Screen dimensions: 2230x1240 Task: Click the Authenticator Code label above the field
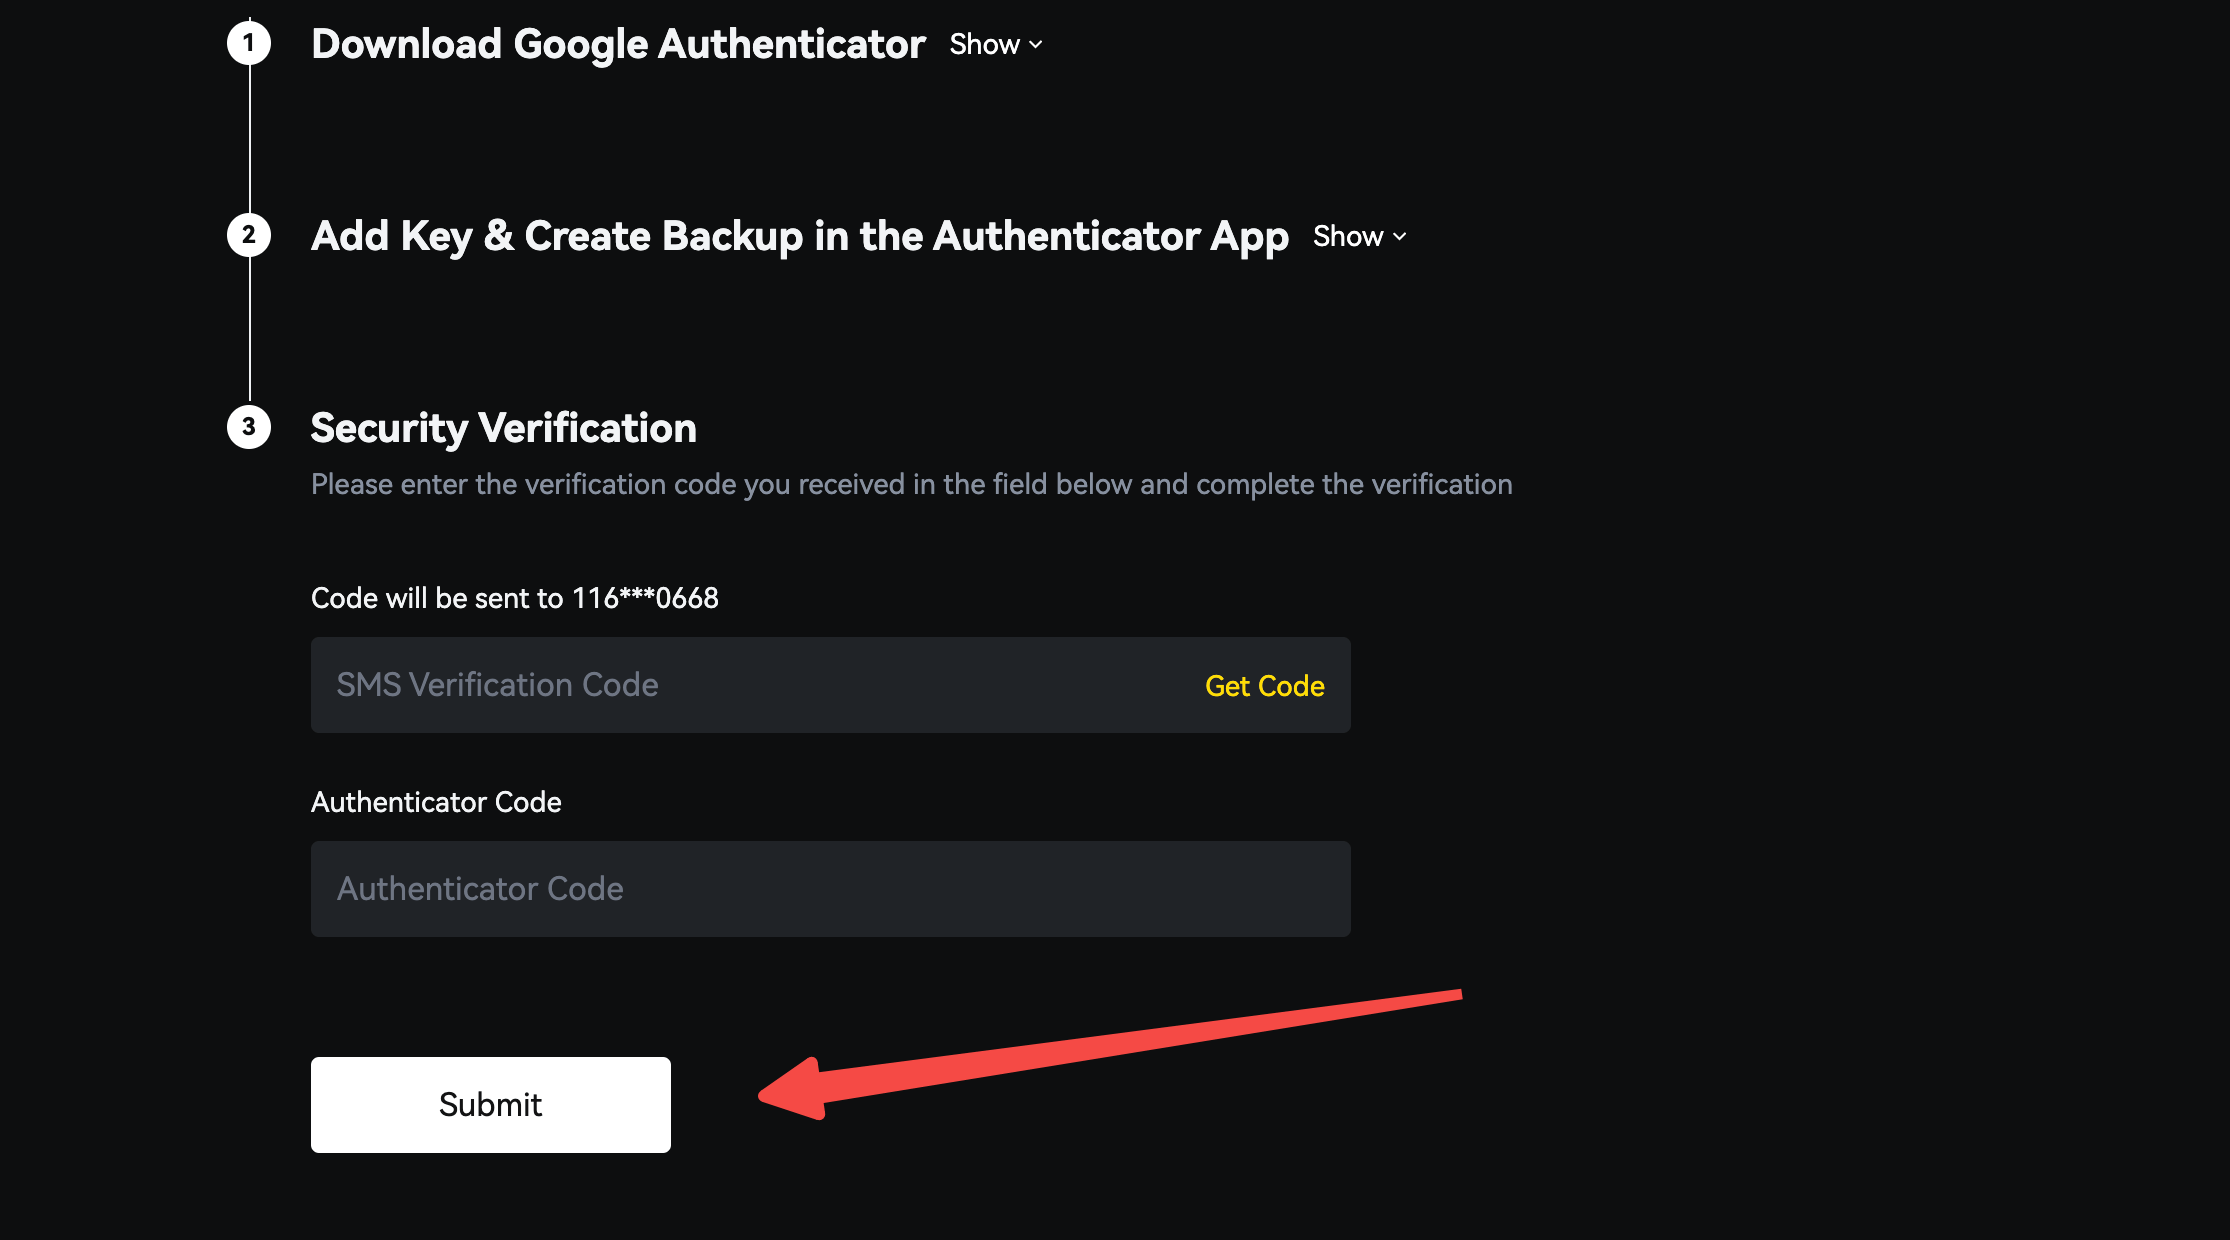[436, 802]
